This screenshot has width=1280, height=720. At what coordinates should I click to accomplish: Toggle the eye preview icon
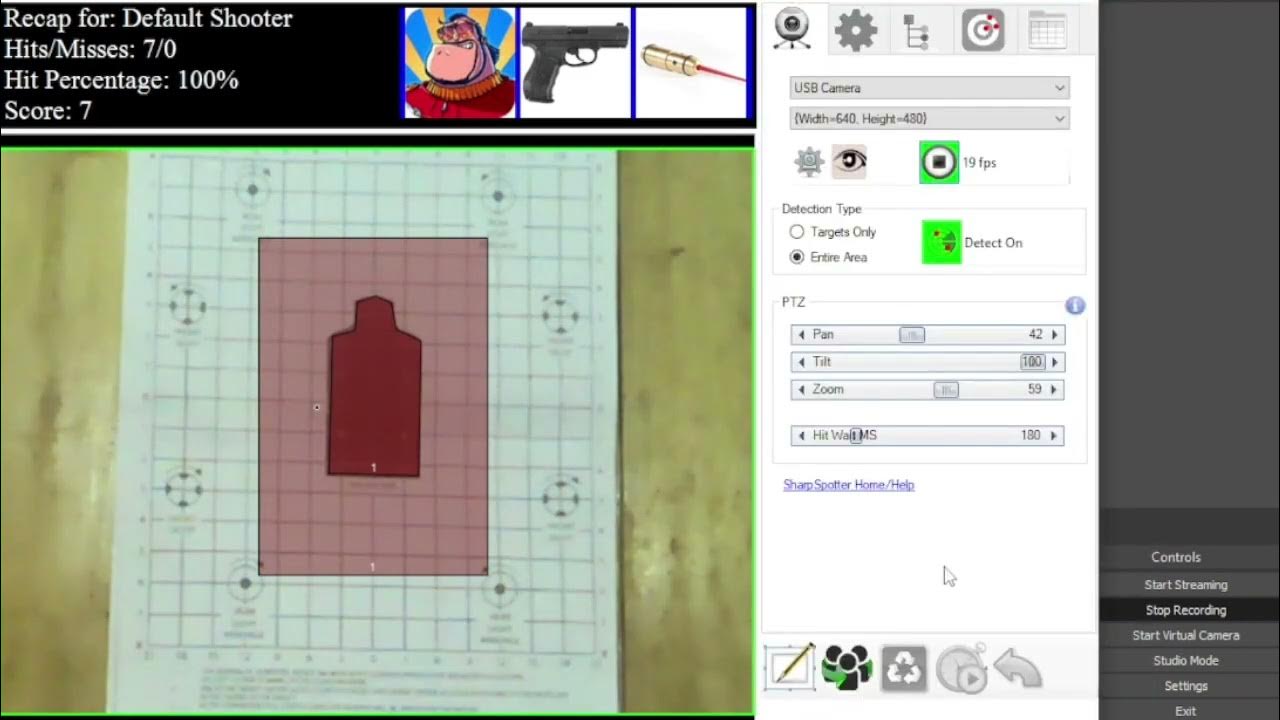pyautogui.click(x=849, y=162)
